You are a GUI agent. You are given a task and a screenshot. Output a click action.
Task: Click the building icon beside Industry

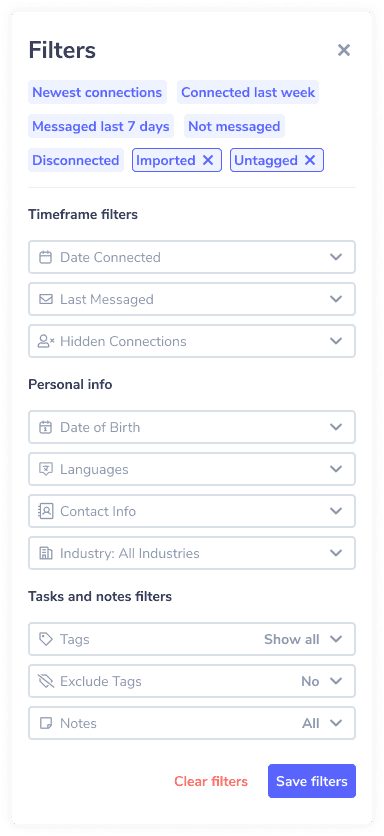coord(46,553)
